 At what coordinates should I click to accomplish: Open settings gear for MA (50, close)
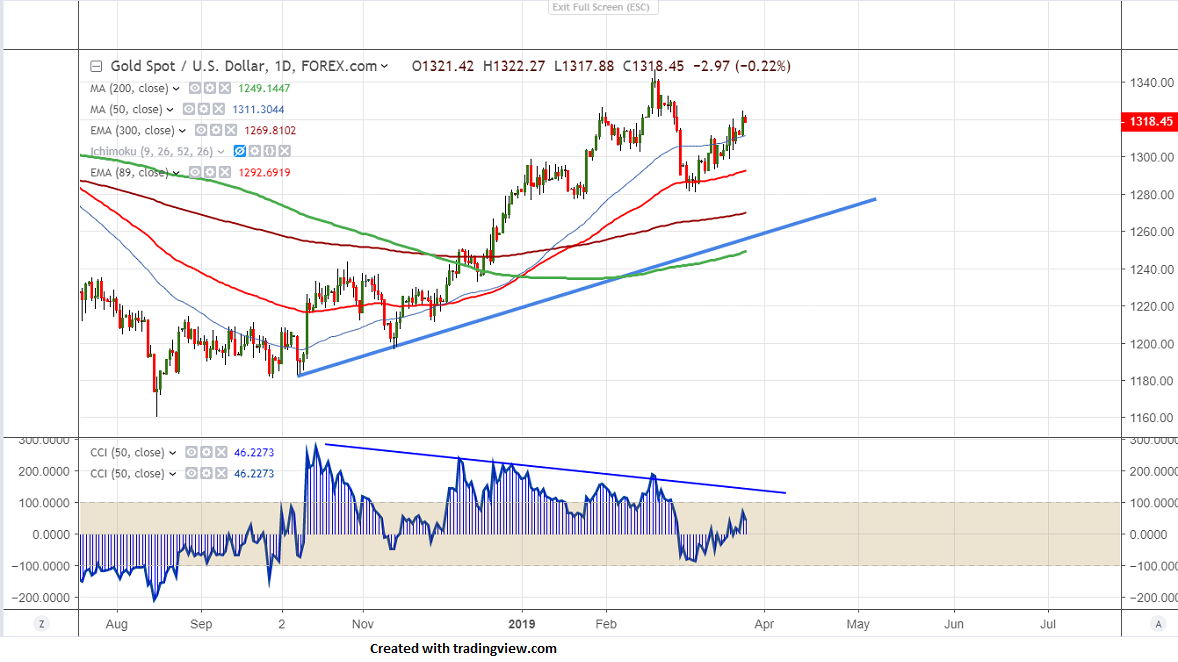pos(204,109)
